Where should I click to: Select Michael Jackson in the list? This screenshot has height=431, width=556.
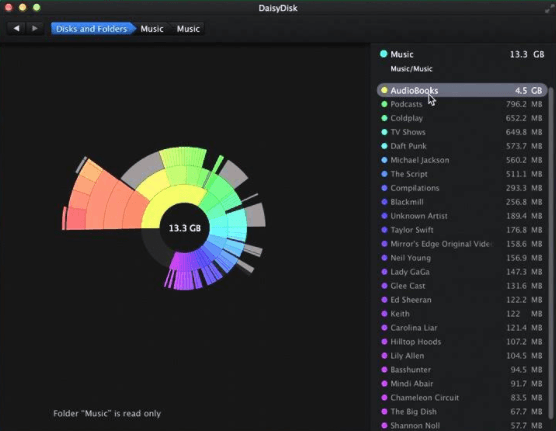(462, 160)
